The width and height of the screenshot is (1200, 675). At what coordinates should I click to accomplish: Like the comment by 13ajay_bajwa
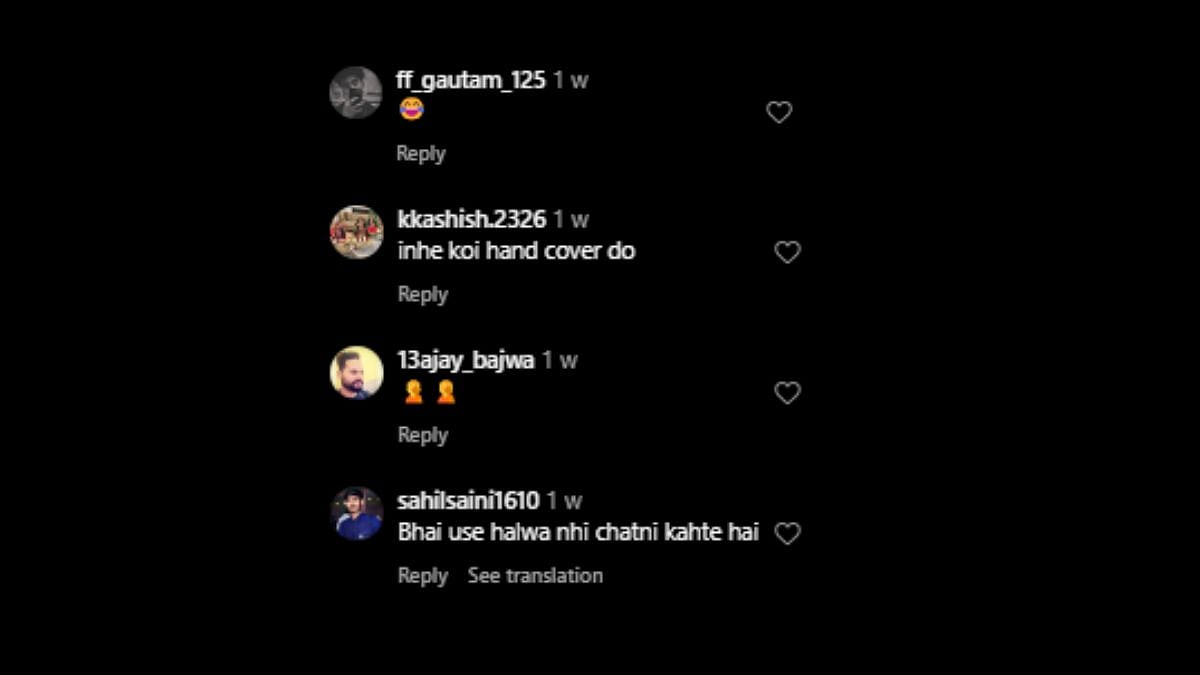[x=788, y=394]
